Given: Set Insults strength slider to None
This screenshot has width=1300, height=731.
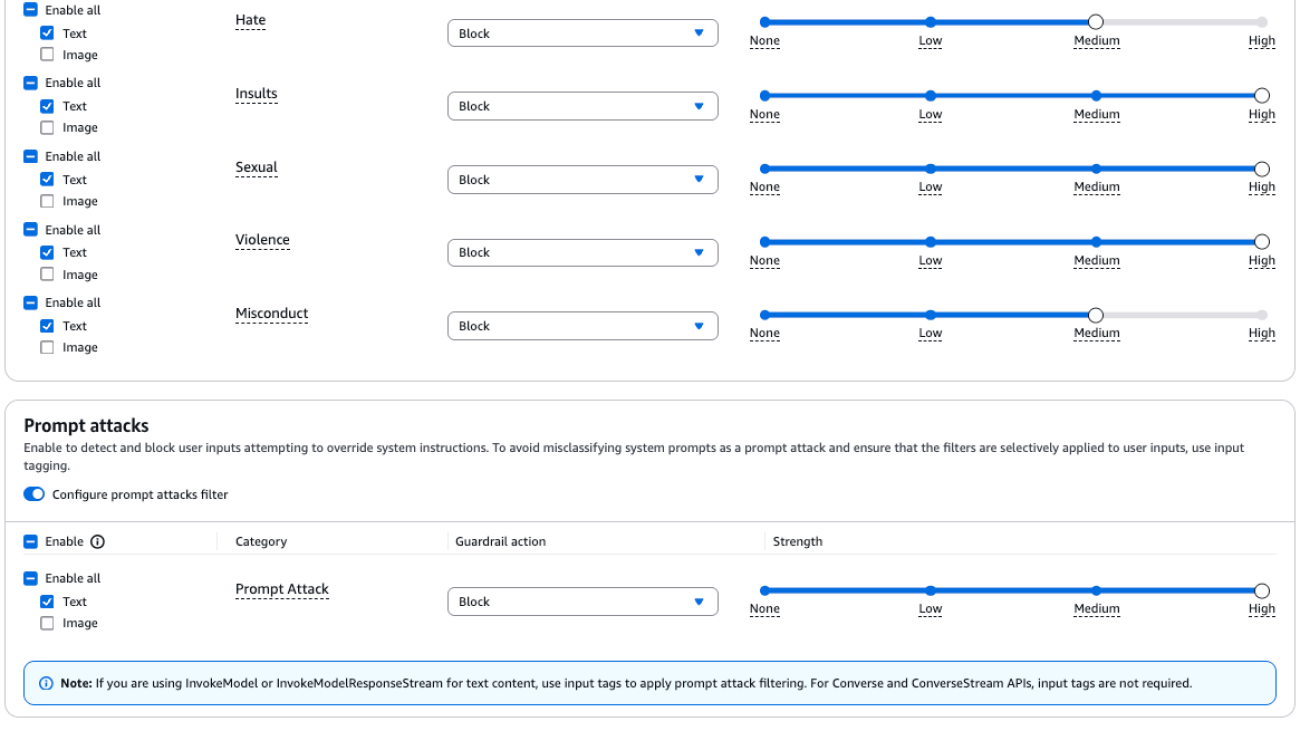Looking at the screenshot, I should tap(765, 95).
